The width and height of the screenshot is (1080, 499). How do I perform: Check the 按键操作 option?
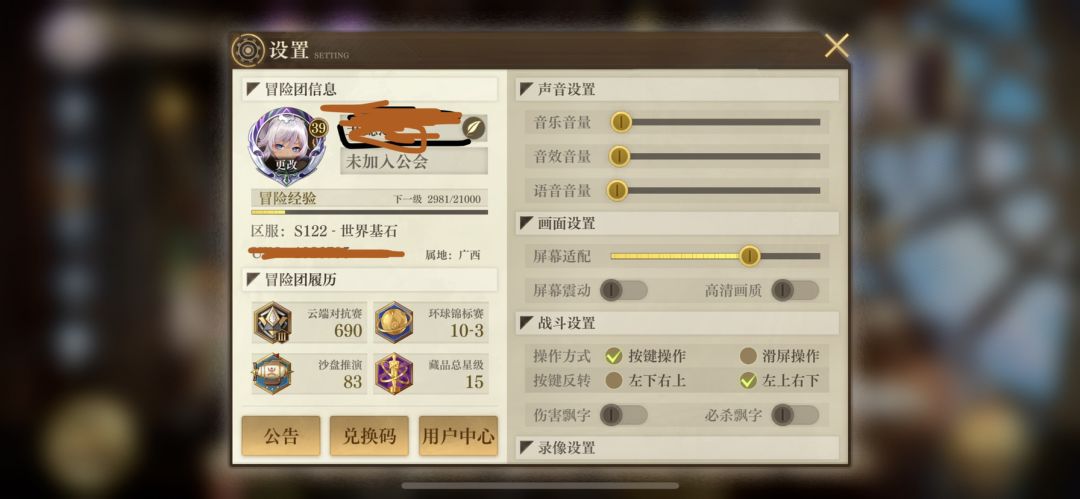pos(614,356)
